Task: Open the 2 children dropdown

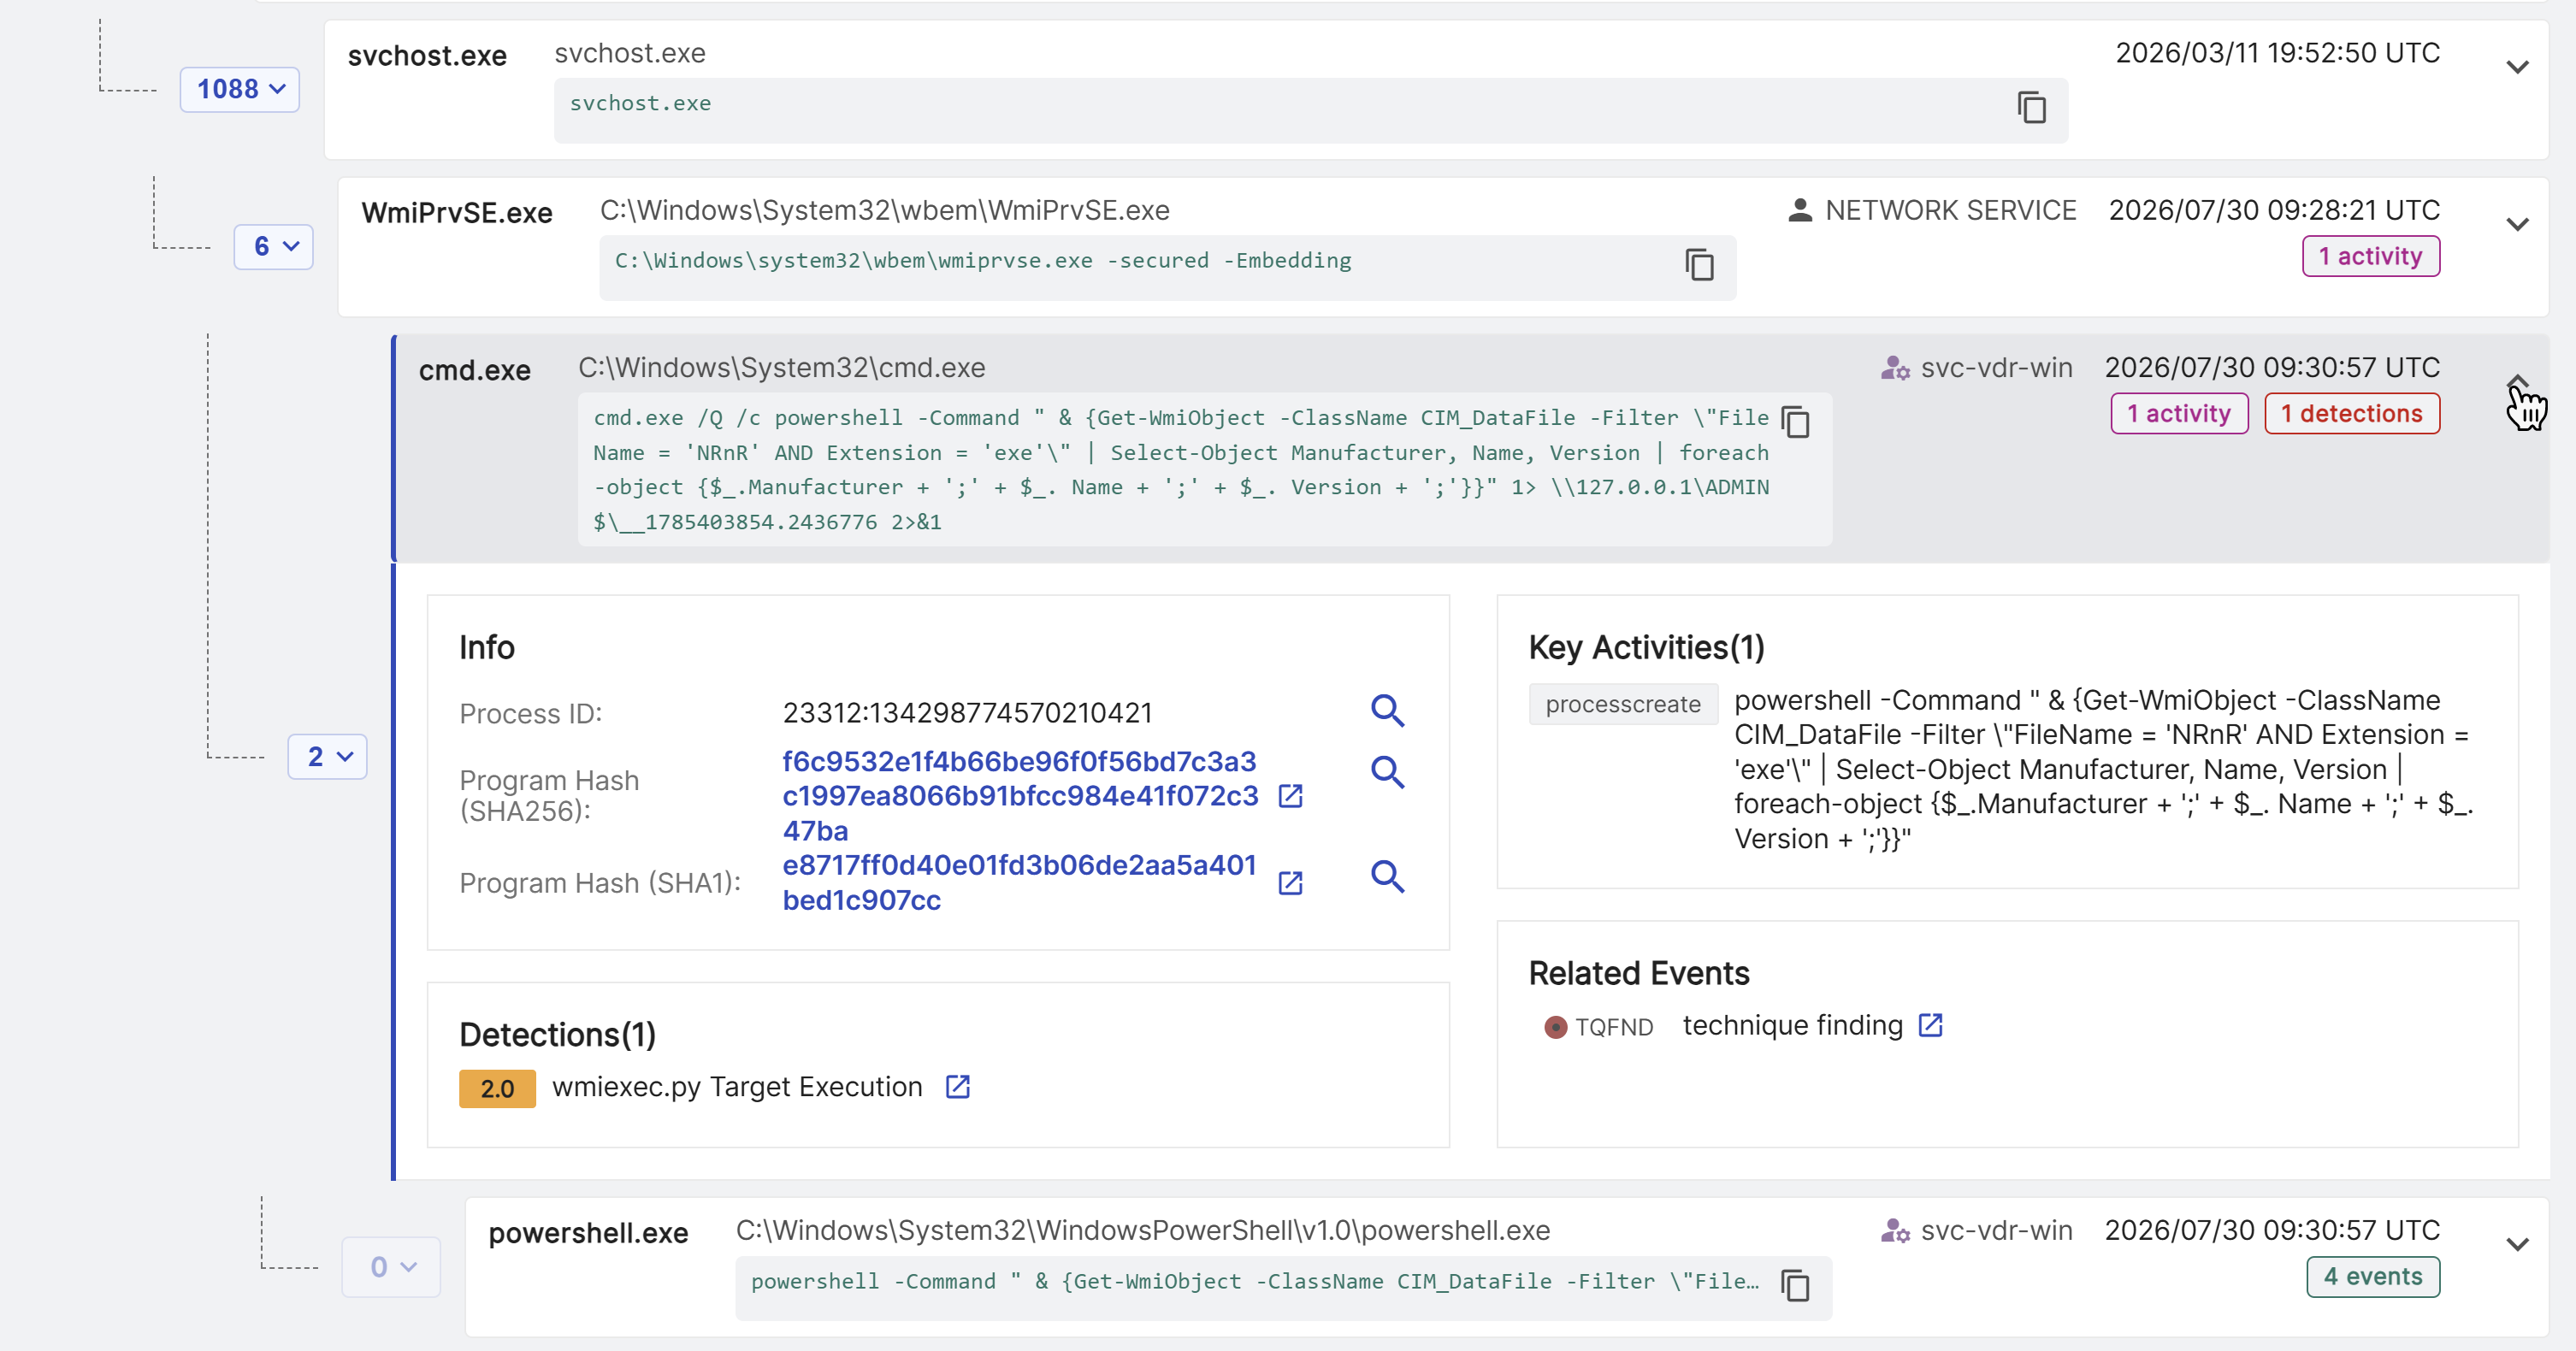Action: pyautogui.click(x=328, y=757)
